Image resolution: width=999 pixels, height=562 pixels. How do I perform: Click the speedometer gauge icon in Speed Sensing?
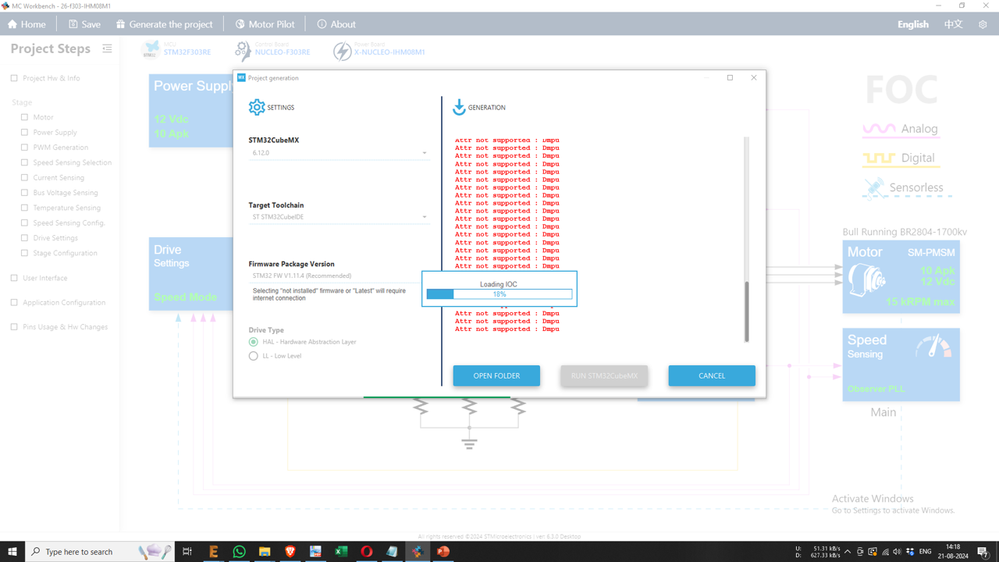click(933, 346)
